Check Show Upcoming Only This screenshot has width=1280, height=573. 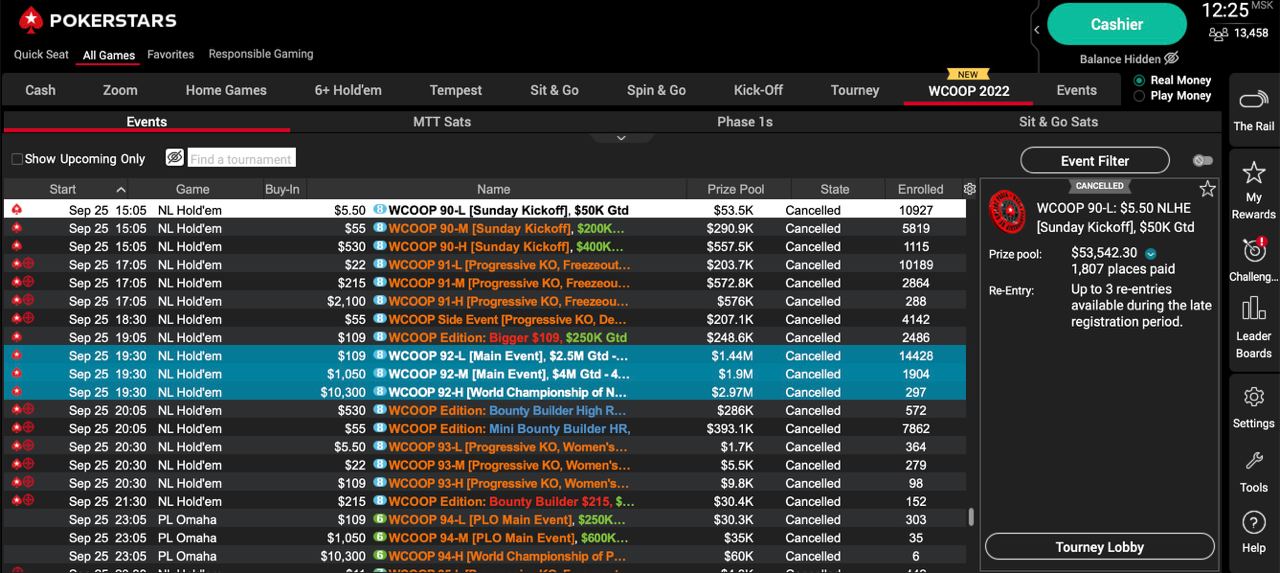pos(17,159)
